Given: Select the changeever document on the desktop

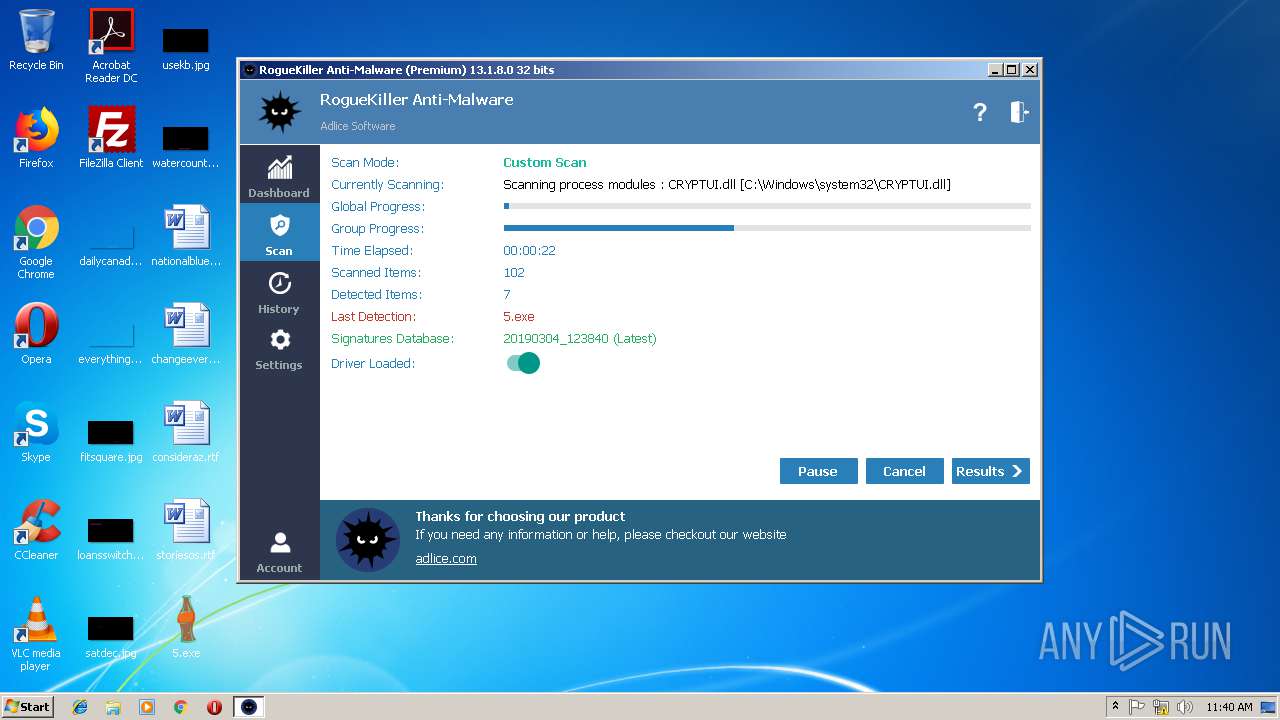Looking at the screenshot, I should pos(186,334).
